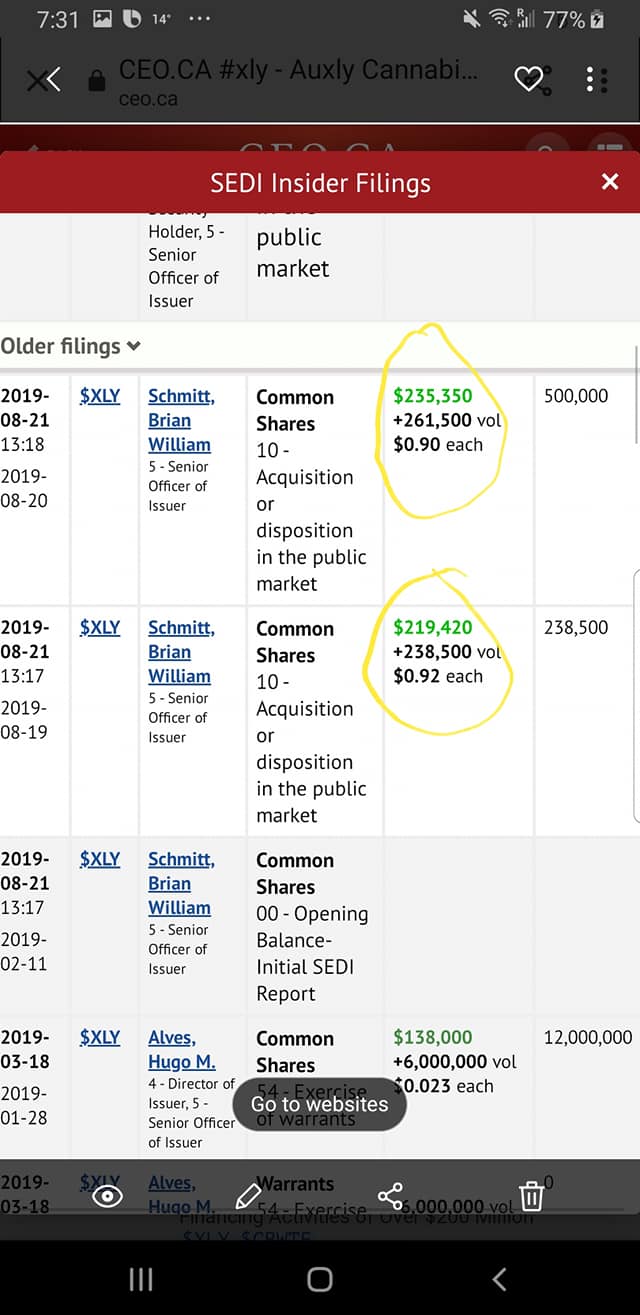640x1315 pixels.
Task: Open the three-dot overflow menu
Action: [597, 80]
